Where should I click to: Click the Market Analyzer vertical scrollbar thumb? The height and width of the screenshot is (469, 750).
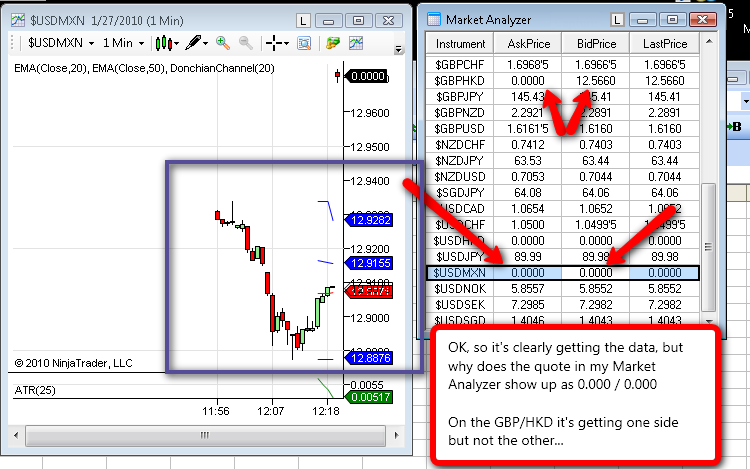[x=708, y=247]
